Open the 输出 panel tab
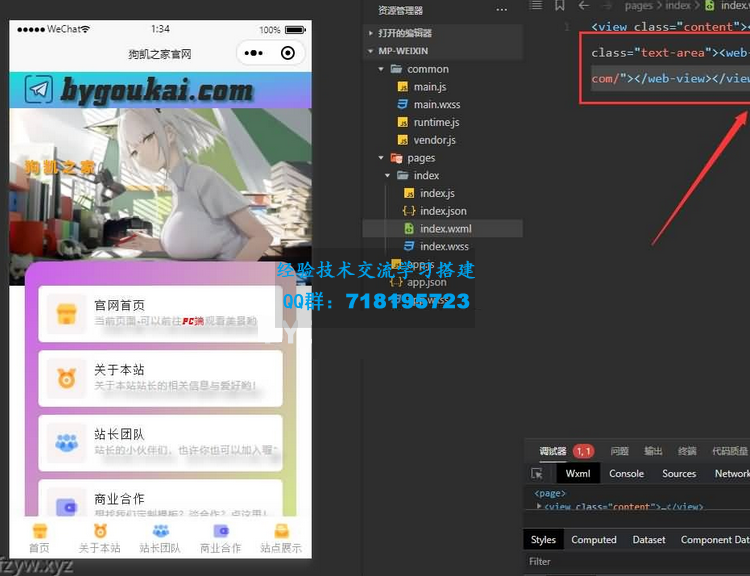Viewport: 750px width, 576px height. [x=653, y=451]
